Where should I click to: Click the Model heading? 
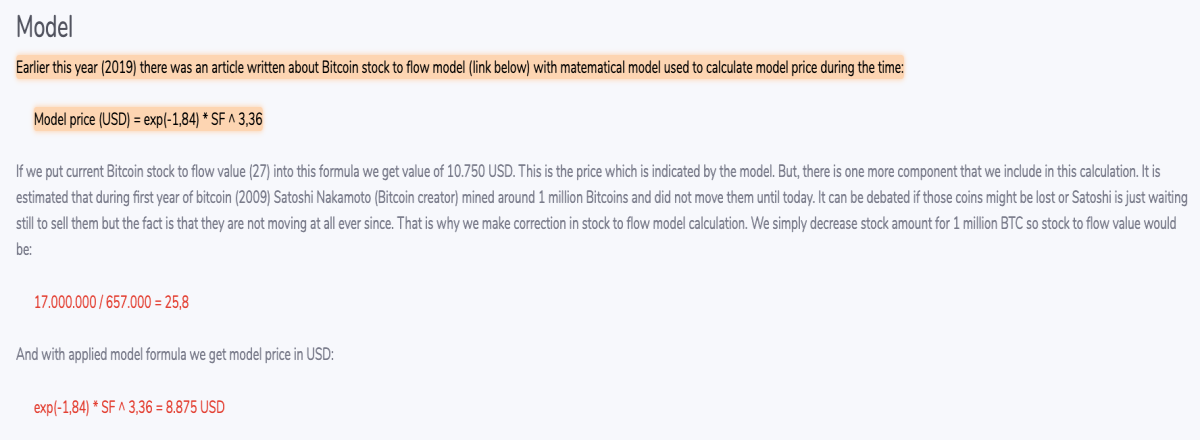click(x=45, y=29)
